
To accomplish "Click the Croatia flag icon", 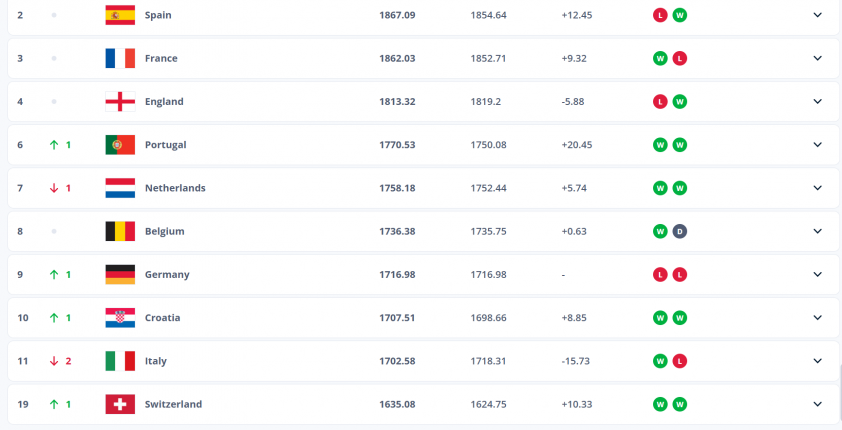I will point(120,318).
